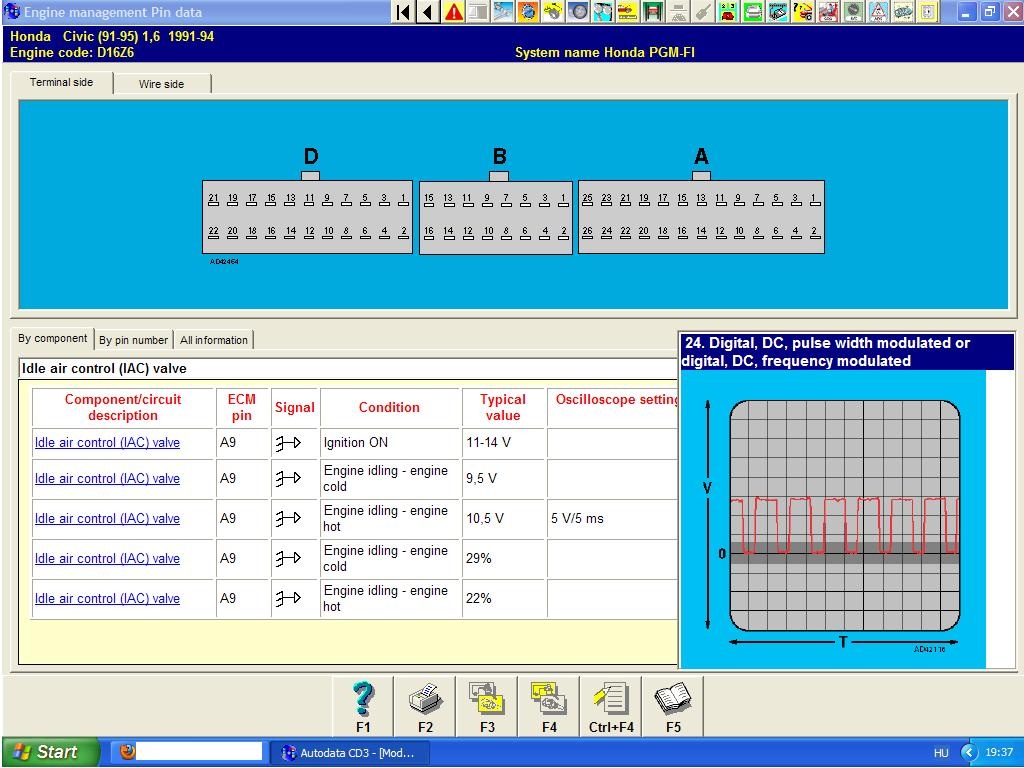
Task: Print using the F2 printer button
Action: (425, 707)
